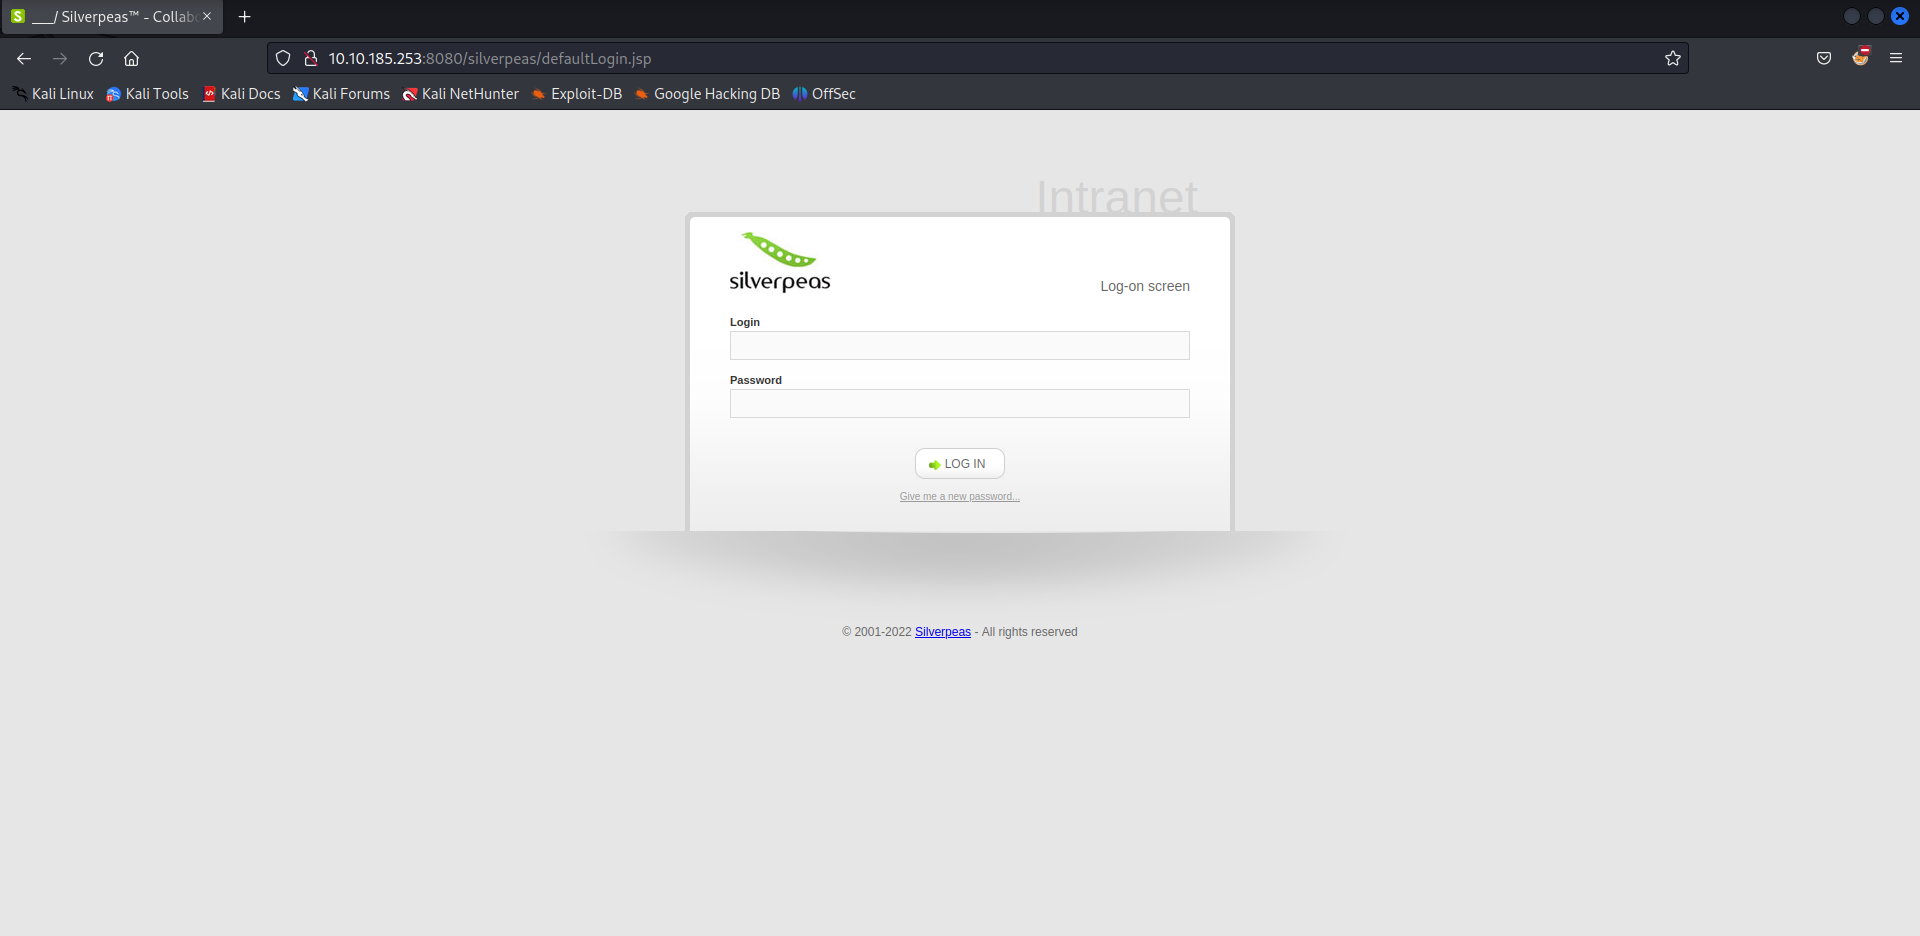The height and width of the screenshot is (936, 1920).
Task: Open the Kali Tools bookmark
Action: click(147, 94)
